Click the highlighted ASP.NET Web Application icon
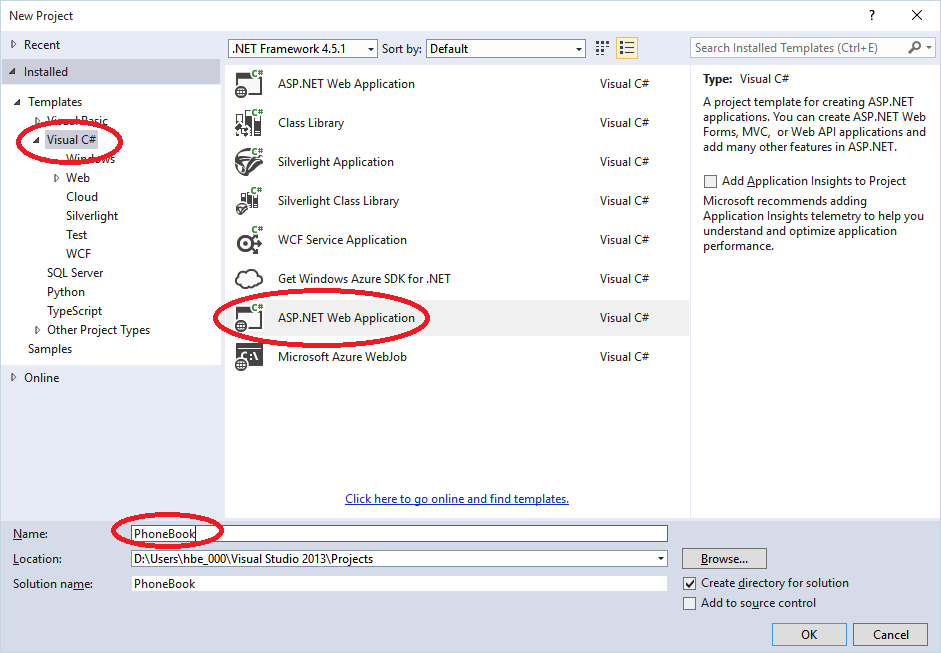 coord(249,318)
